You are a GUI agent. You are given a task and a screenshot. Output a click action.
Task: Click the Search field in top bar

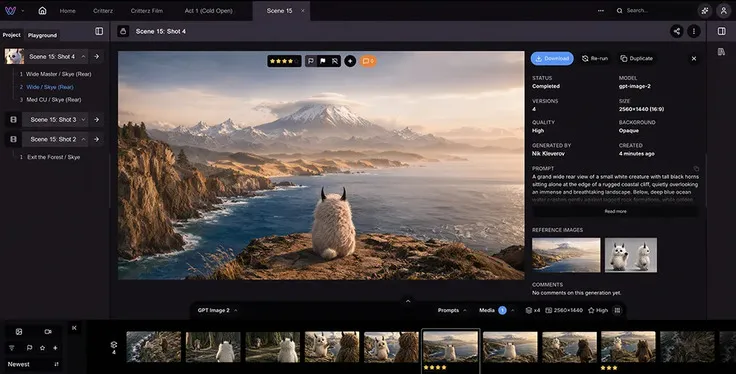point(652,10)
